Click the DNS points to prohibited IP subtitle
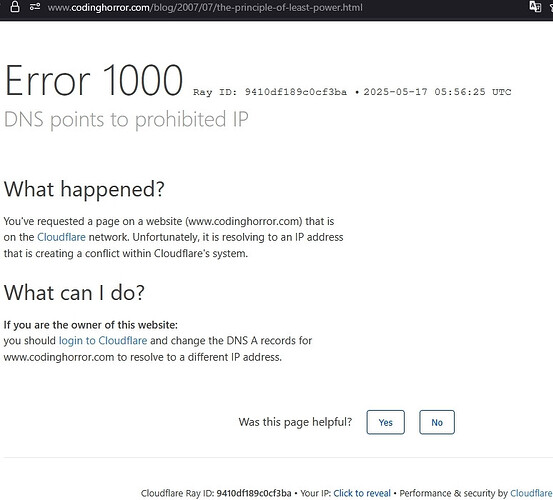The image size is (553, 500). click(x=126, y=119)
